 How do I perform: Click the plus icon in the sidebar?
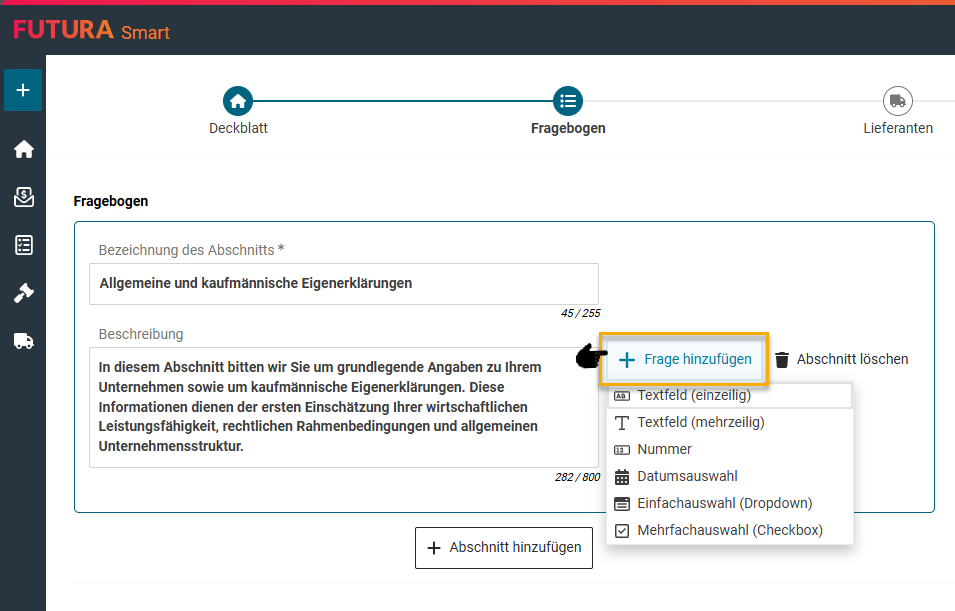pos(23,90)
